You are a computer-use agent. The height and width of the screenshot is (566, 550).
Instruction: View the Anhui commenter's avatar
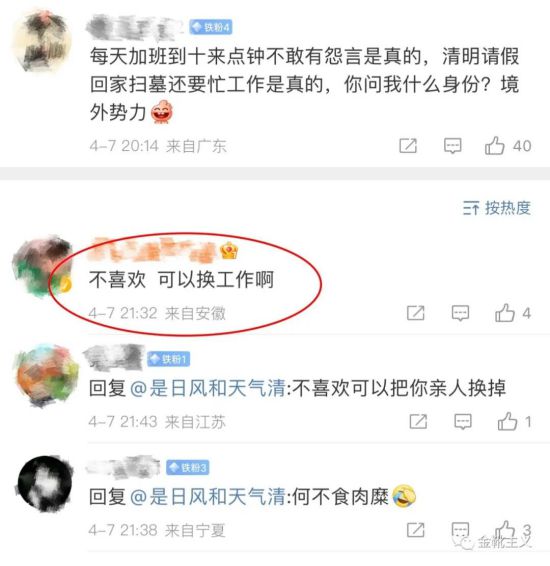point(42,266)
